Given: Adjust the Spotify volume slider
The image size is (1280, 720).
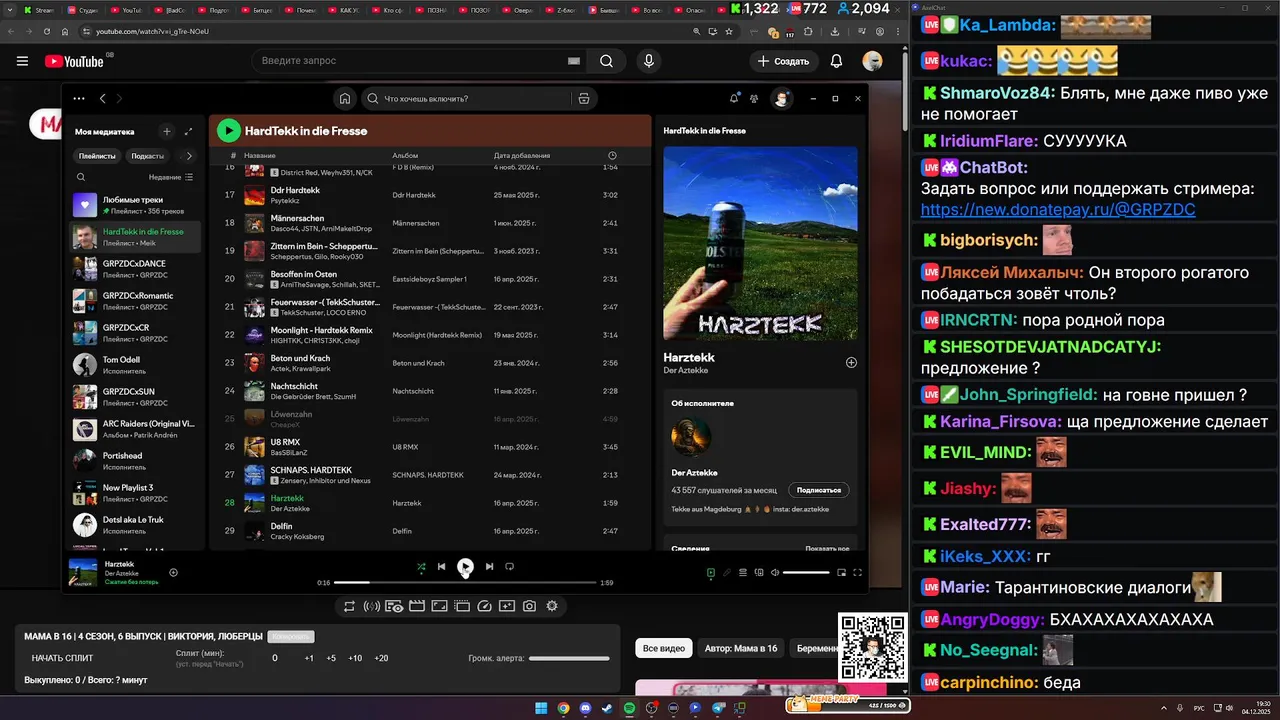Looking at the screenshot, I should (x=806, y=572).
